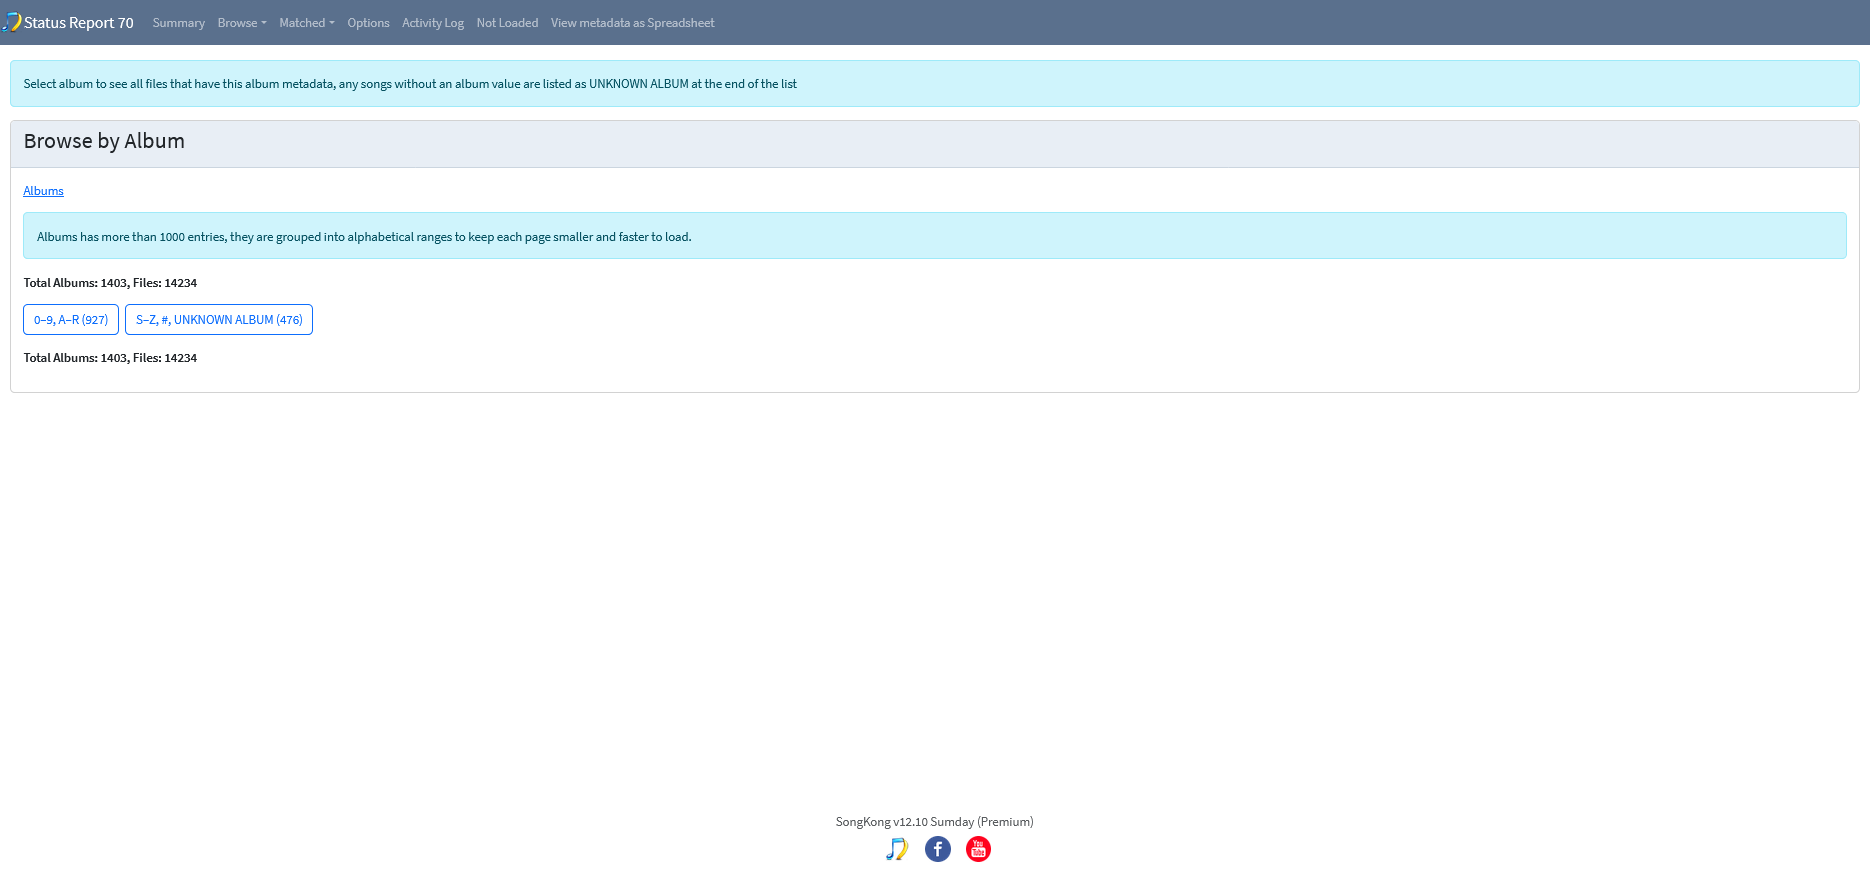Visit the Facebook page via footer icon
1870x878 pixels.
(x=938, y=849)
